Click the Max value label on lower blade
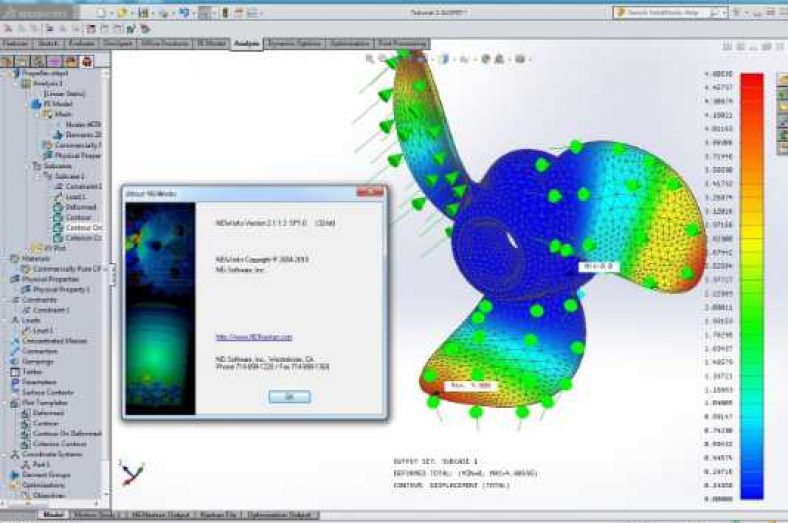Image resolution: width=788 pixels, height=523 pixels. [x=470, y=385]
